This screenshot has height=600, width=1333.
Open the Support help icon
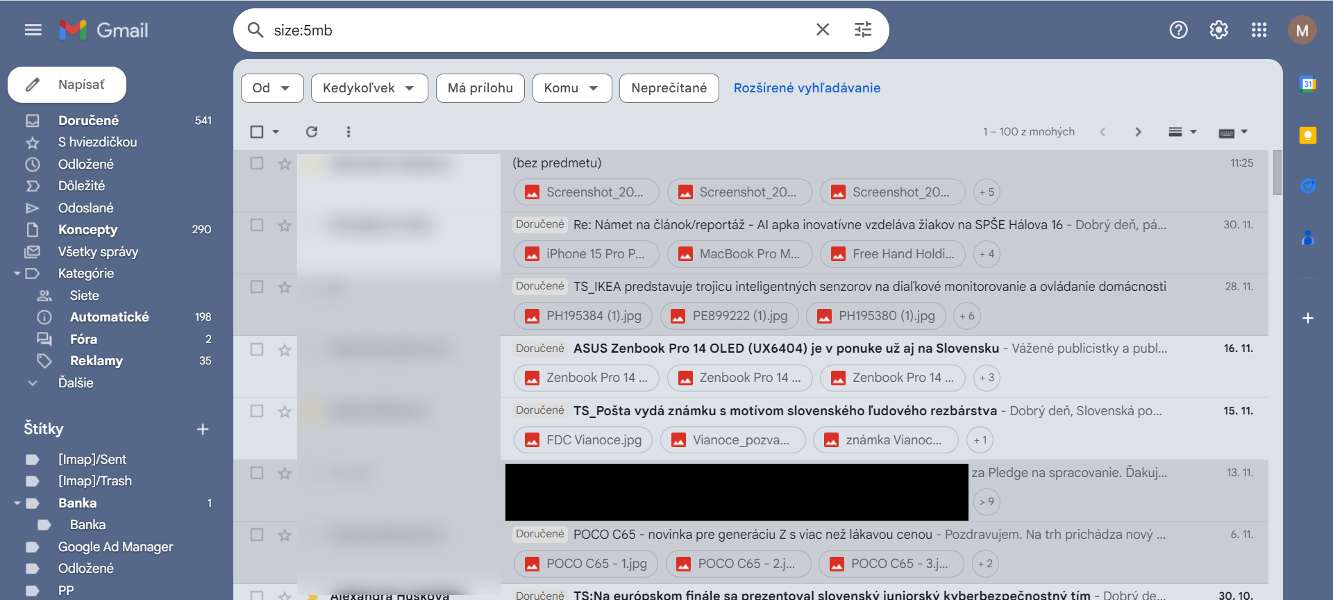[1179, 30]
